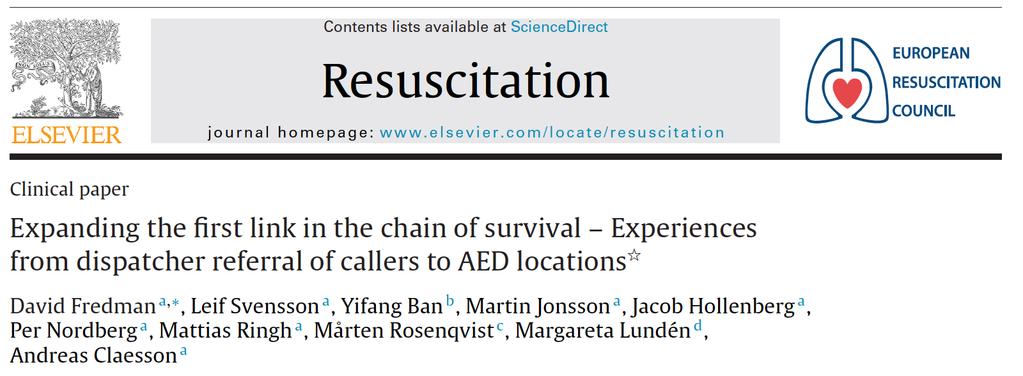Screen dimensions: 1023x376
Task: Click the European Resuscitation Council lungs logo
Action: point(846,80)
